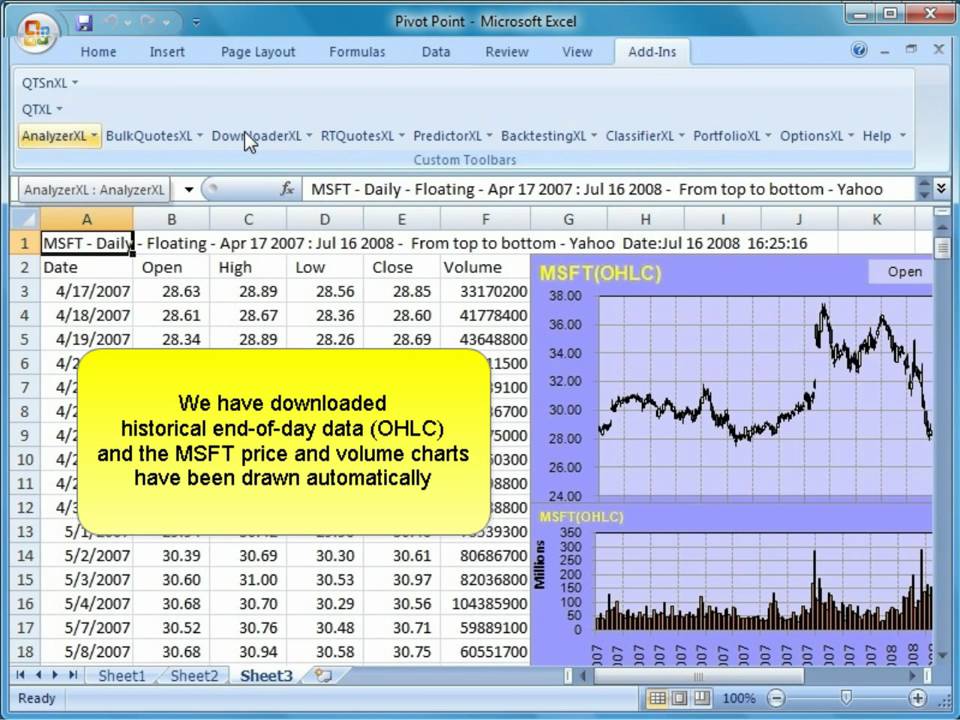The image size is (960, 720).
Task: Restore the workbook window inside ribbon
Action: 911,50
